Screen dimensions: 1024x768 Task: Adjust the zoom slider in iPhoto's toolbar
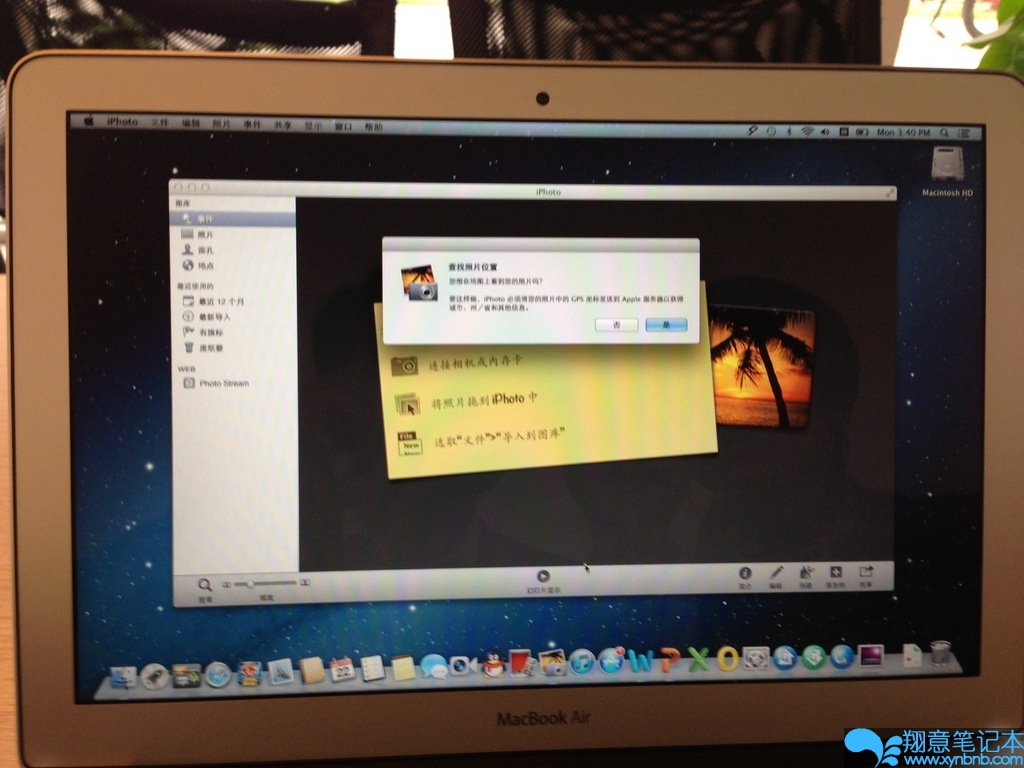point(266,583)
